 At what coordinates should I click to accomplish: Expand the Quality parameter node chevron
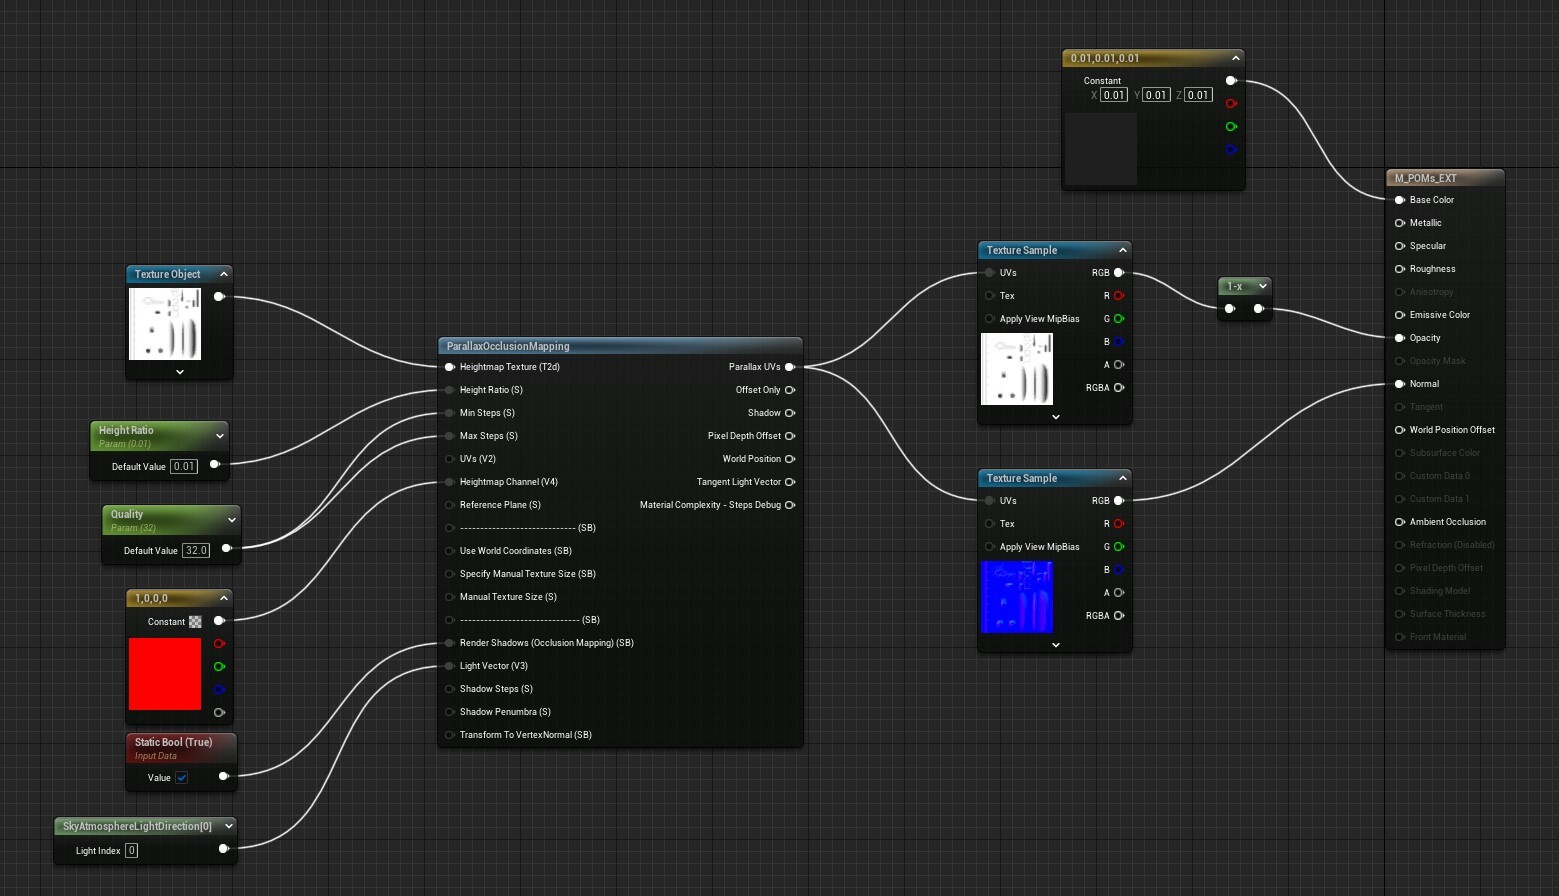point(232,520)
